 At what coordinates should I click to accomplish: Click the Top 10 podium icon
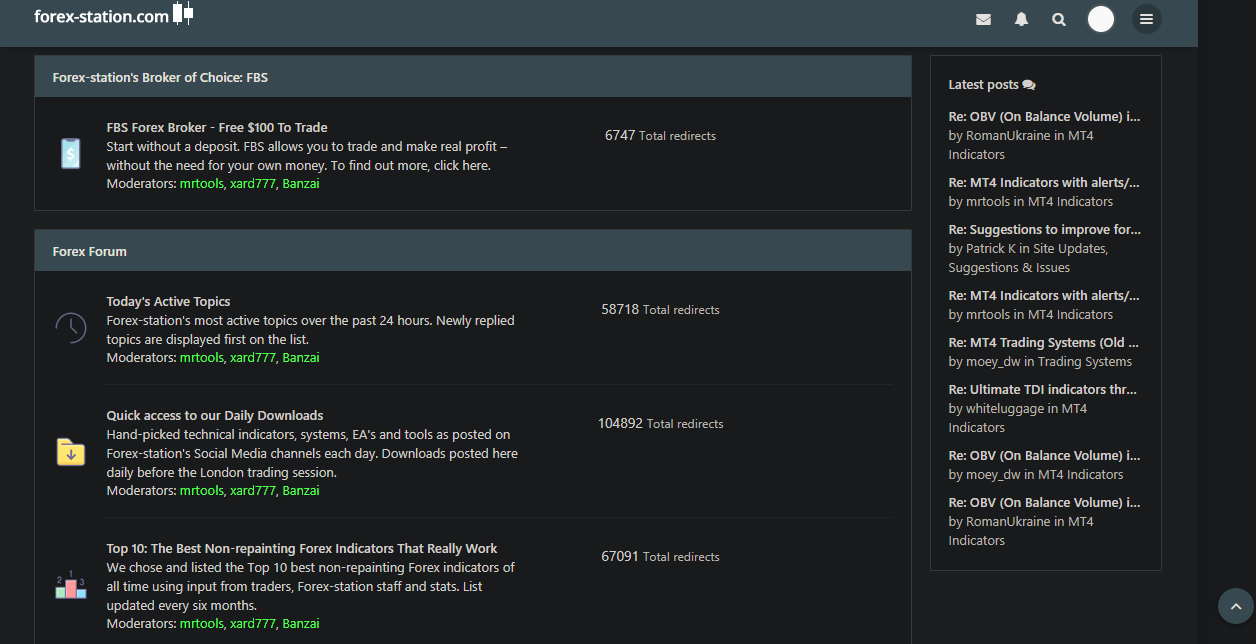[x=70, y=585]
